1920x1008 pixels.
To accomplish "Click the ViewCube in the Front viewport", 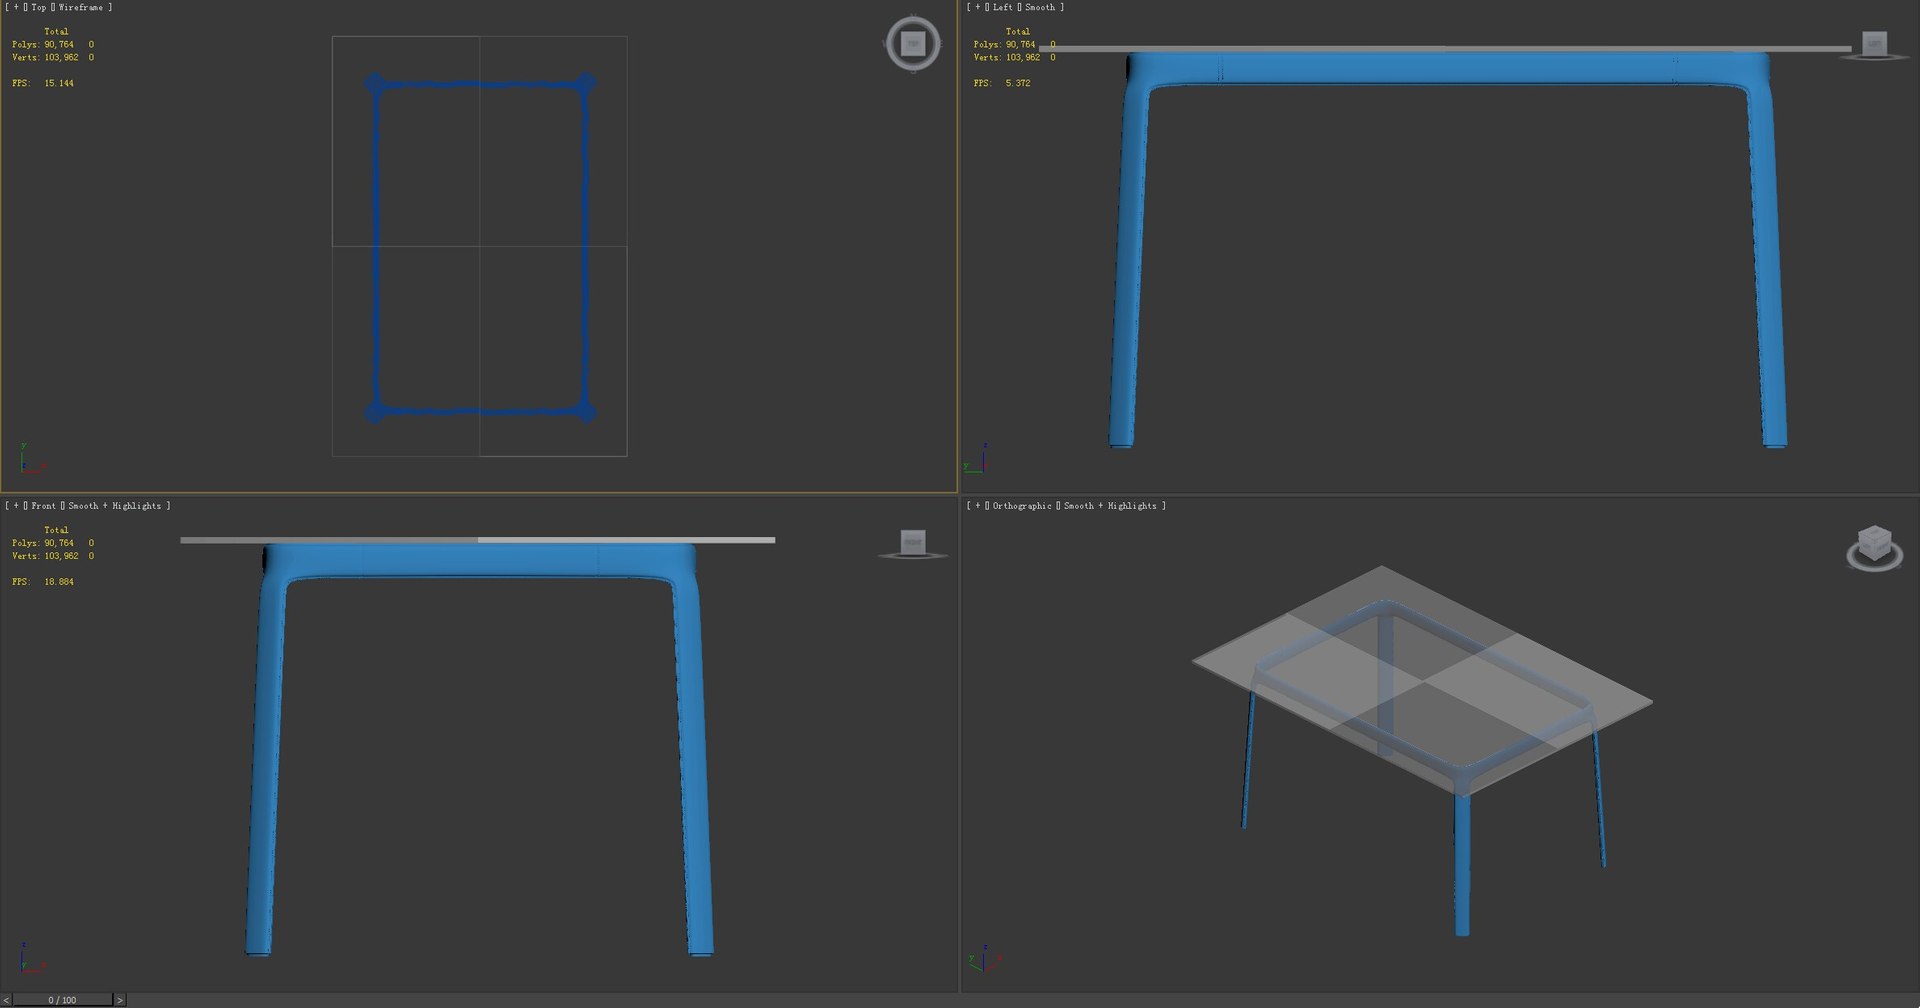I will tap(913, 544).
